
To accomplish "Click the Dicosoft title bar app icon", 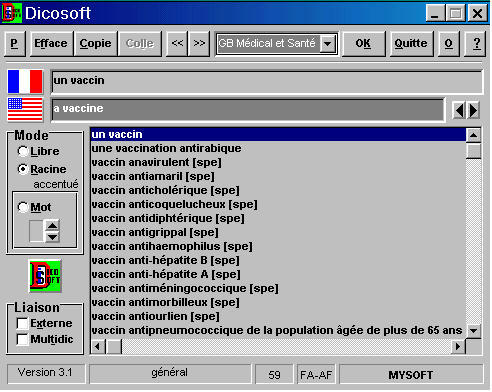I will pyautogui.click(x=12, y=13).
